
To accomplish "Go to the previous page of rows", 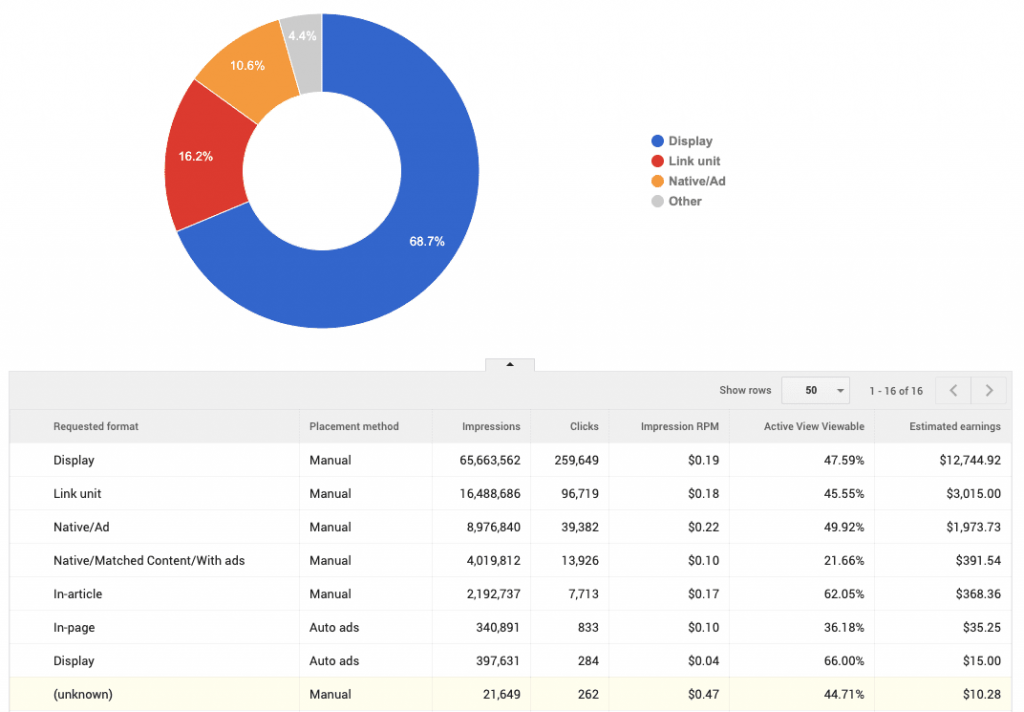I will click(x=953, y=391).
